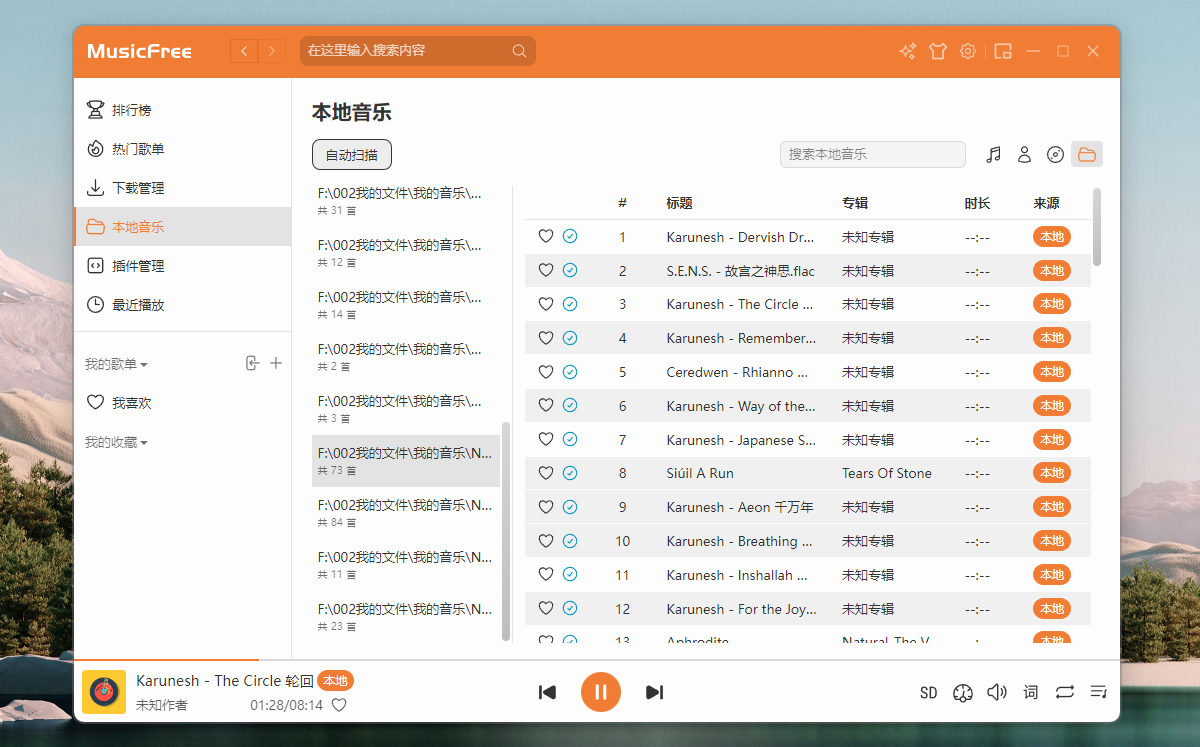
Task: Focus the 搜索本地音乐 search field
Action: pyautogui.click(x=871, y=154)
